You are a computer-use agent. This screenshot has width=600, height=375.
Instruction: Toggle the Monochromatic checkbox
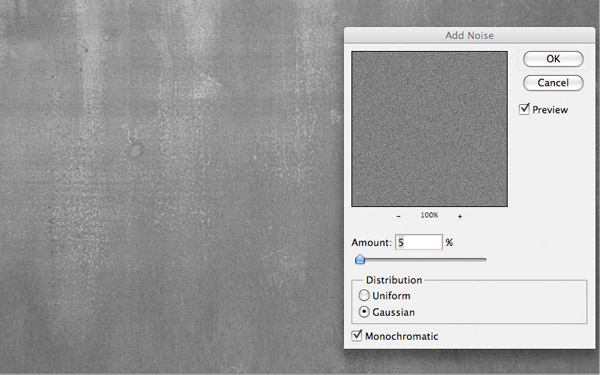[357, 336]
